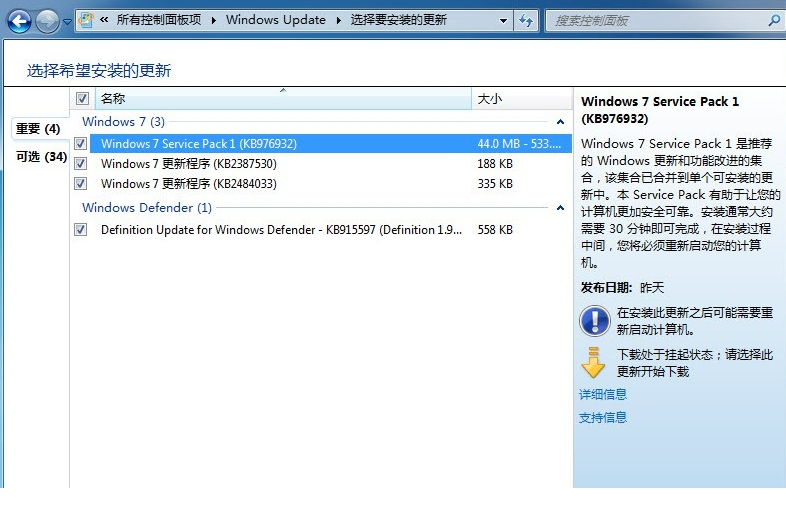Click the Forward arrow navigation button
Image resolution: width=786 pixels, height=507 pixels.
(x=48, y=22)
